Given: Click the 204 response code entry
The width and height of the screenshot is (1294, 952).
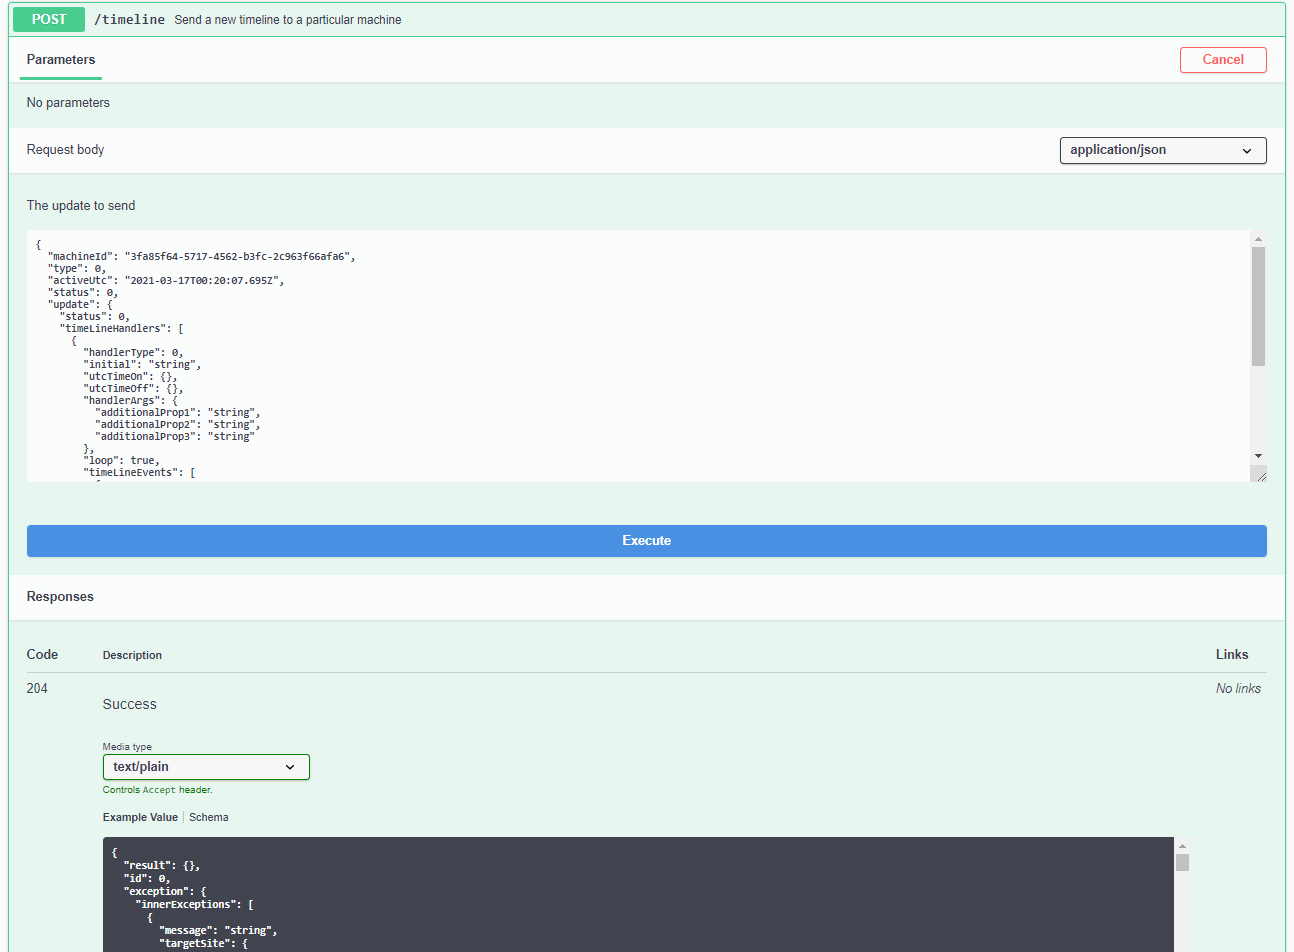Looking at the screenshot, I should click(36, 688).
